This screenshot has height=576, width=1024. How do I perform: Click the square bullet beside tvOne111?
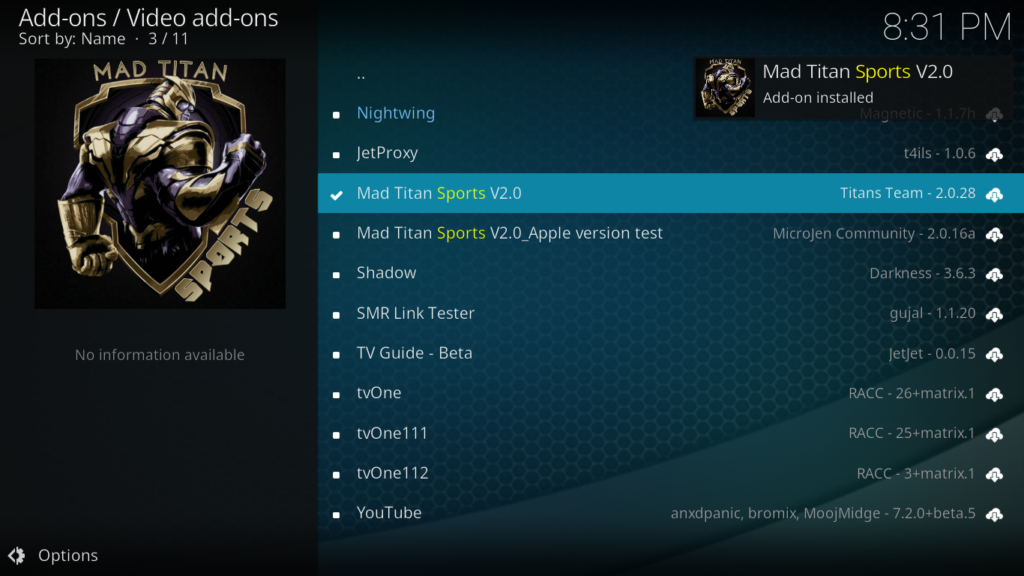pyautogui.click(x=336, y=435)
